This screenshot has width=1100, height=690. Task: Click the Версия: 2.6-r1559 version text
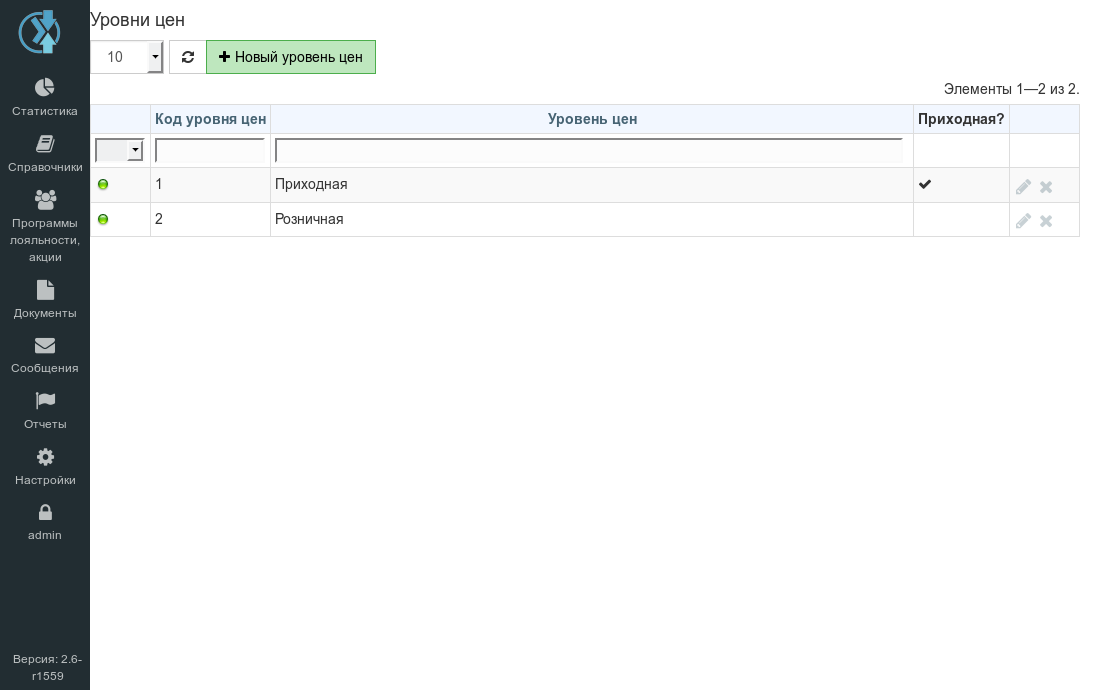coord(47,668)
